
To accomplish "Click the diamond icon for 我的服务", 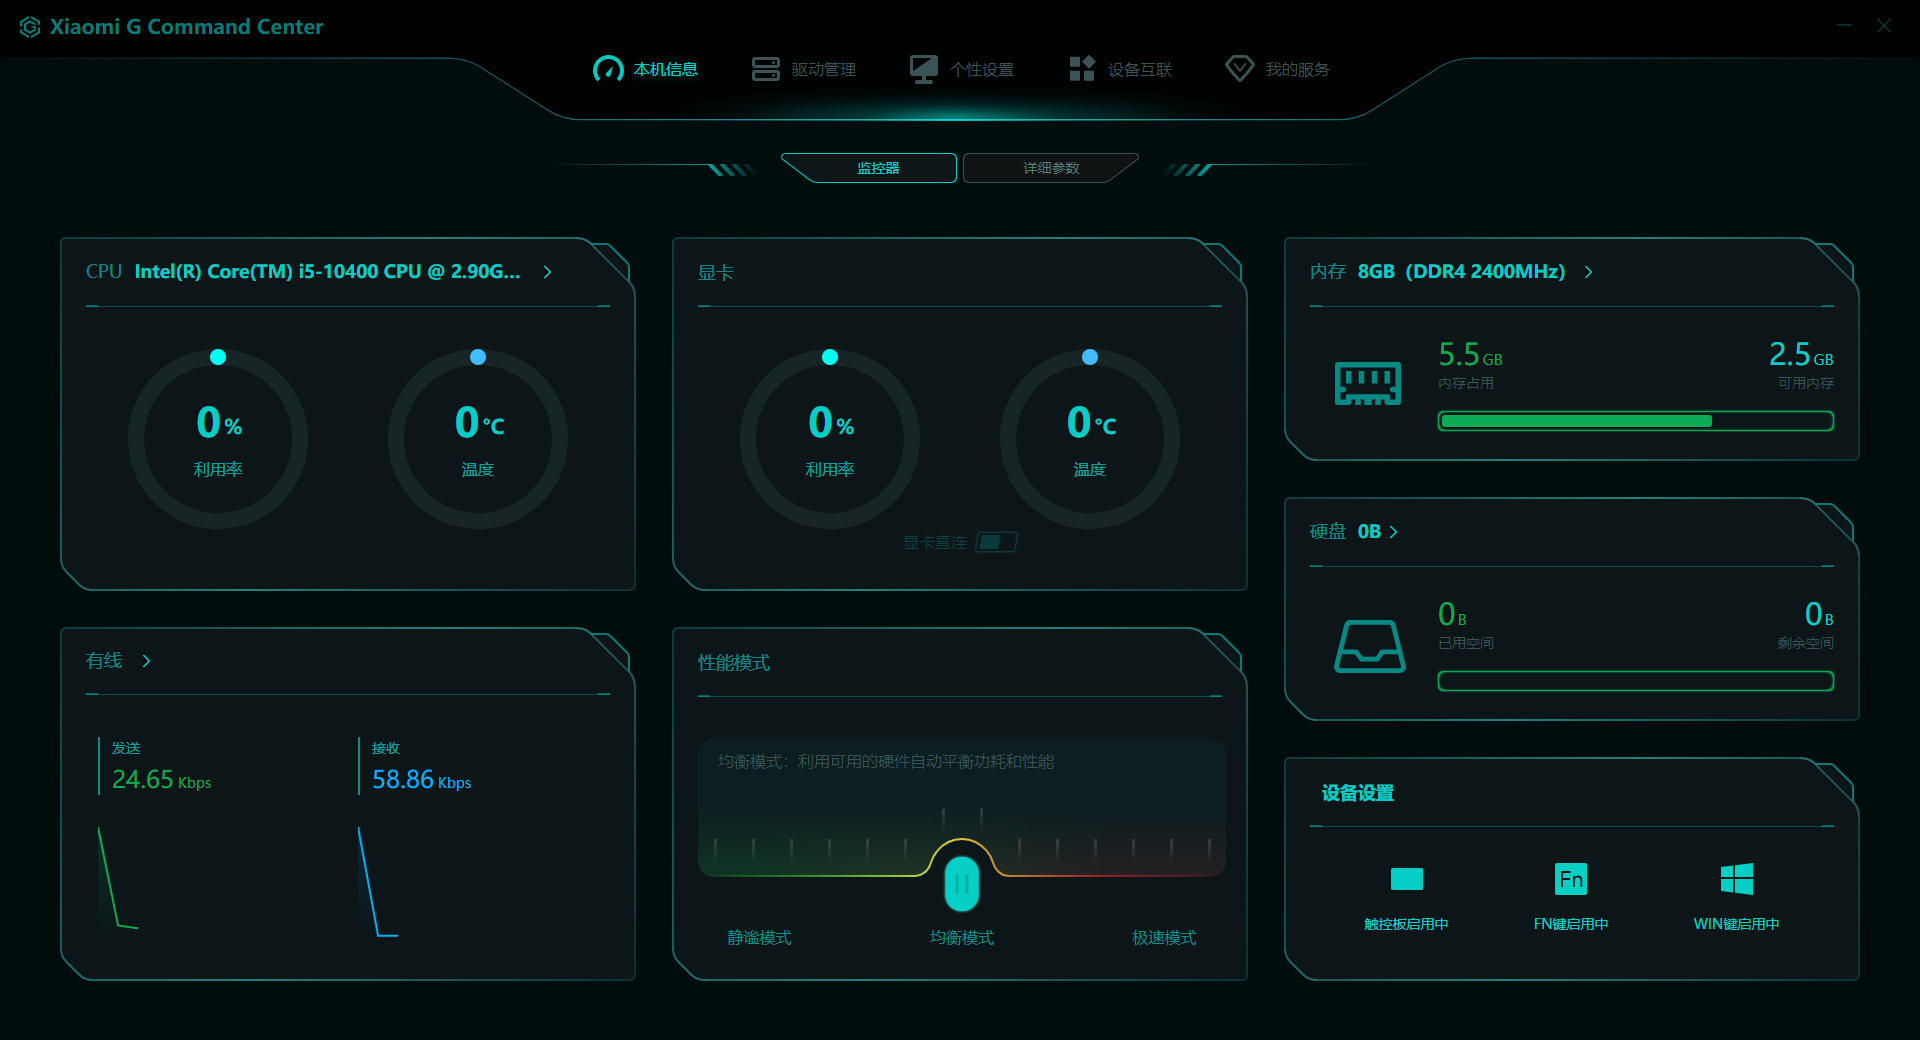I will [1240, 69].
